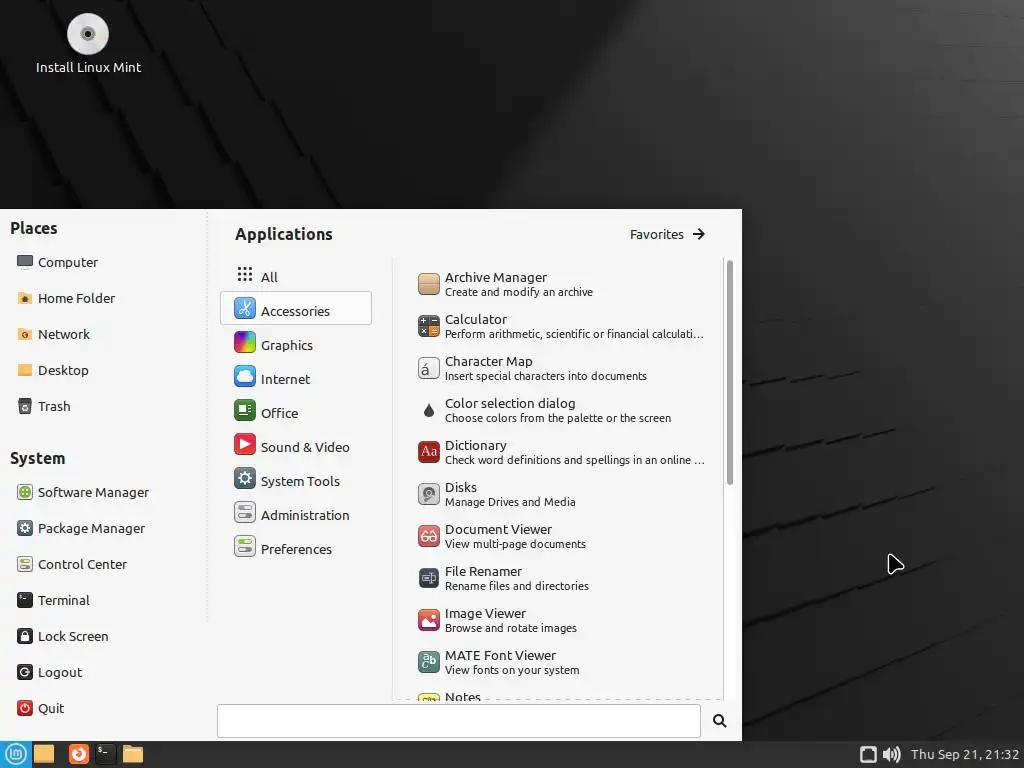Viewport: 1024px width, 768px height.
Task: Open System Tools category
Action: (296, 479)
